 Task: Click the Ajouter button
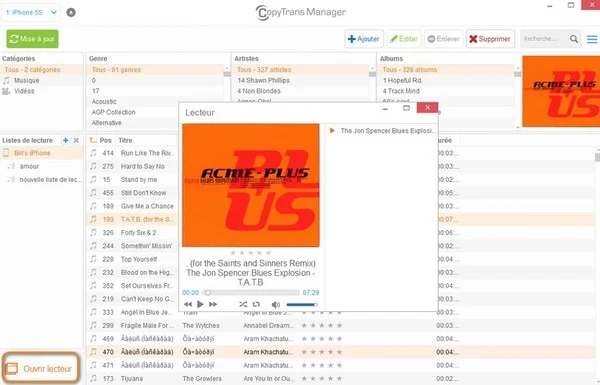tap(364, 39)
